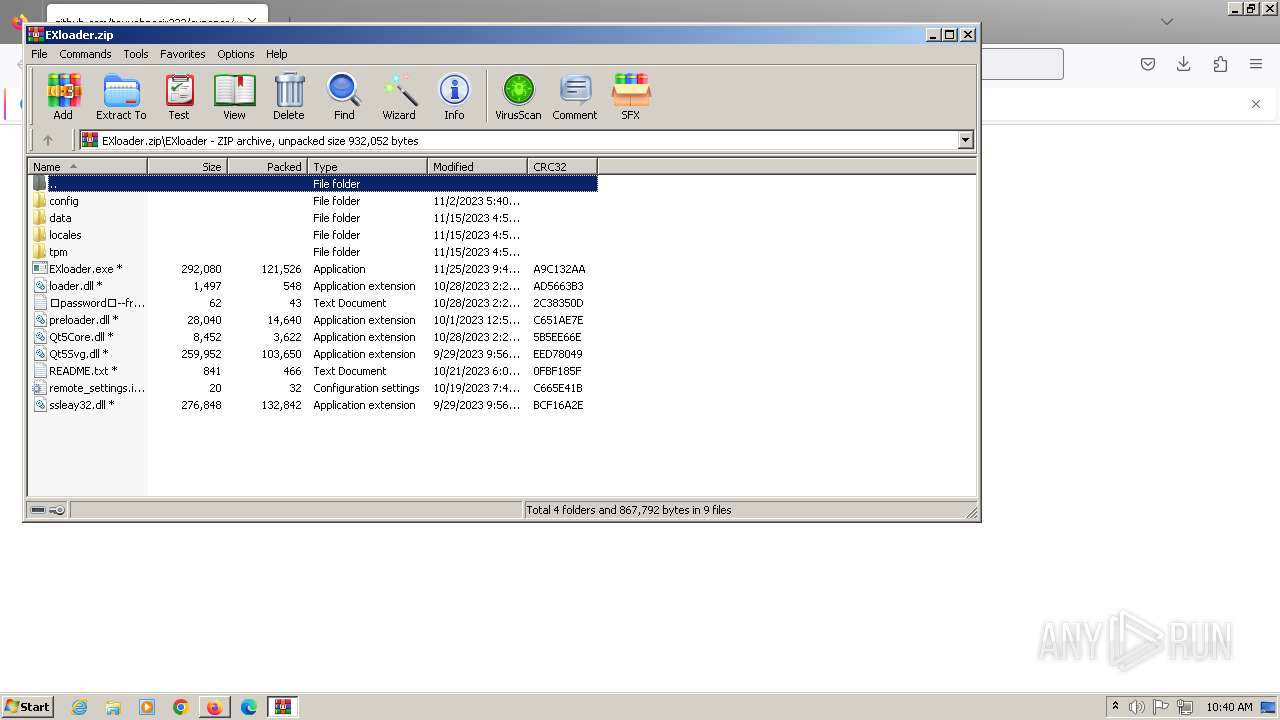Run the Test archive tool
This screenshot has width=1280, height=720.
[x=179, y=97]
